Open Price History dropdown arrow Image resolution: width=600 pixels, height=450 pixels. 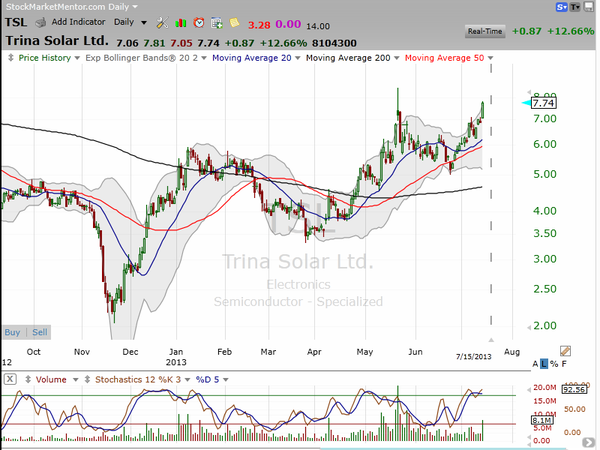pyautogui.click(x=77, y=58)
